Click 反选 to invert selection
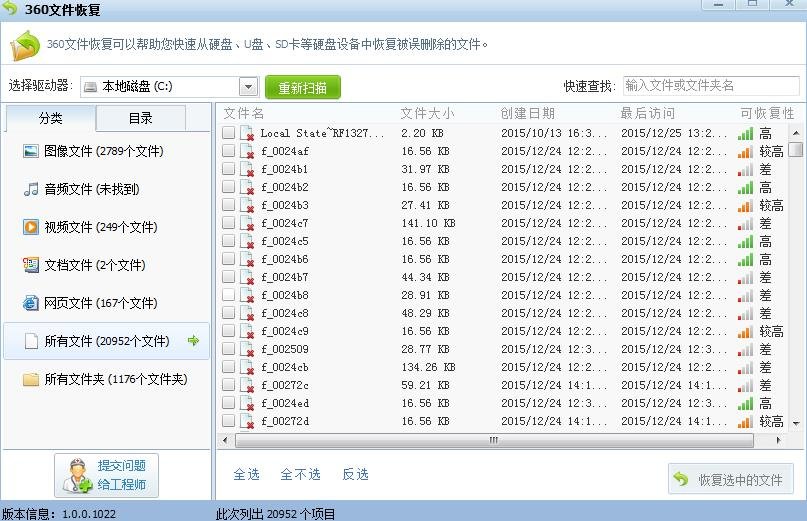Viewport: 807px width, 521px height. pos(356,474)
